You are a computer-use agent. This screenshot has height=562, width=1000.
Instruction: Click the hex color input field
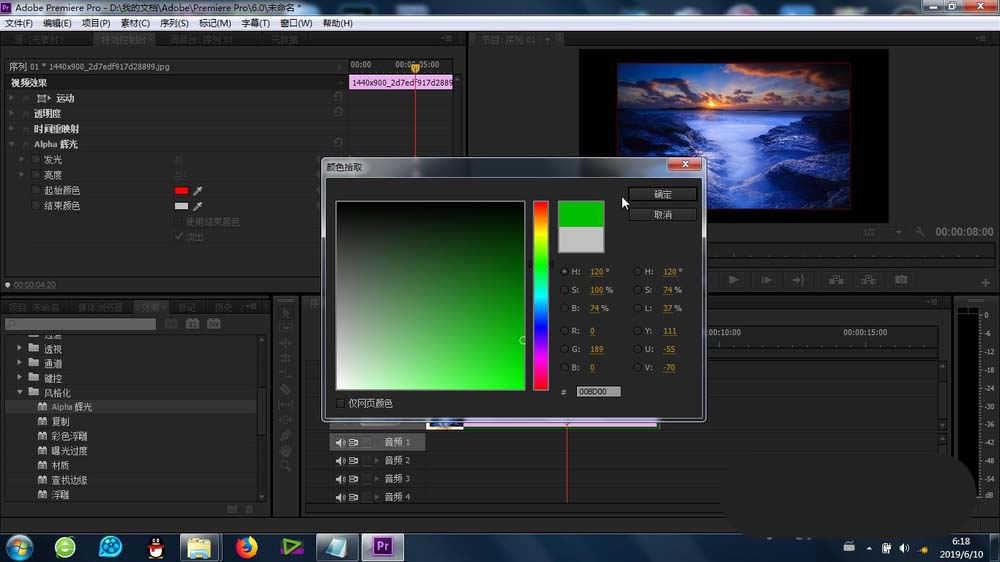[598, 392]
